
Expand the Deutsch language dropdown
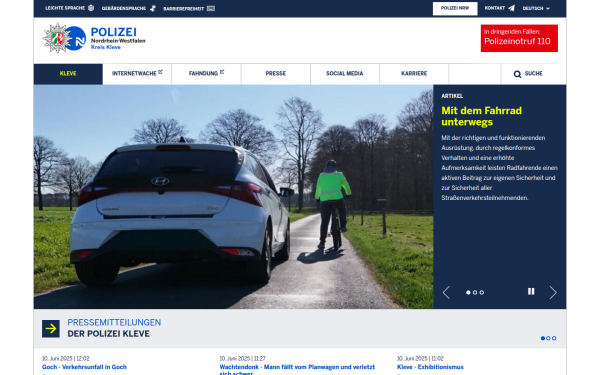click(x=536, y=8)
